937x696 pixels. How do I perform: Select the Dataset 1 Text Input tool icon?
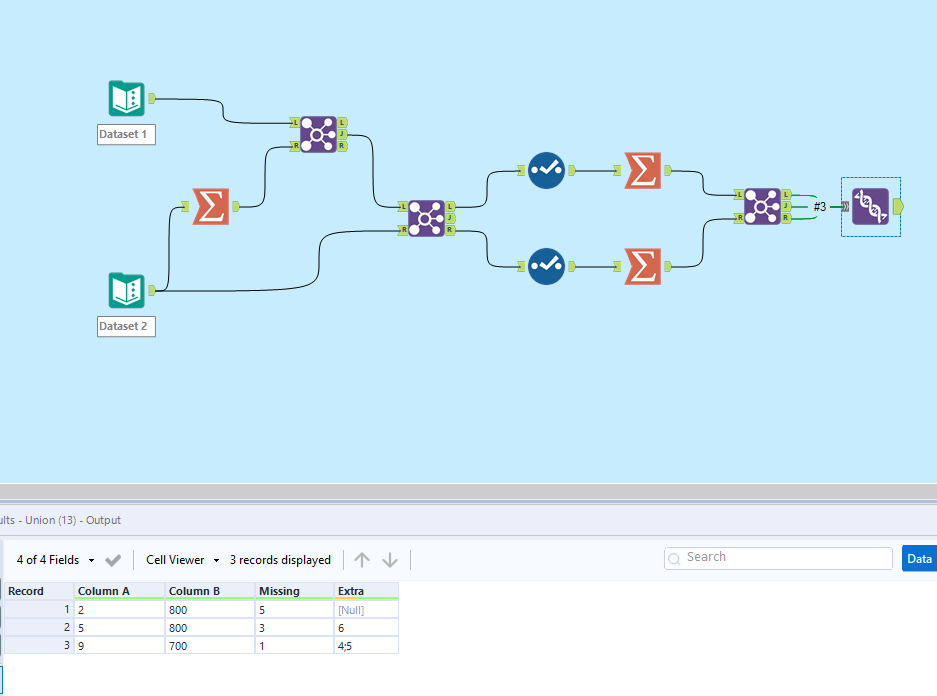127,98
